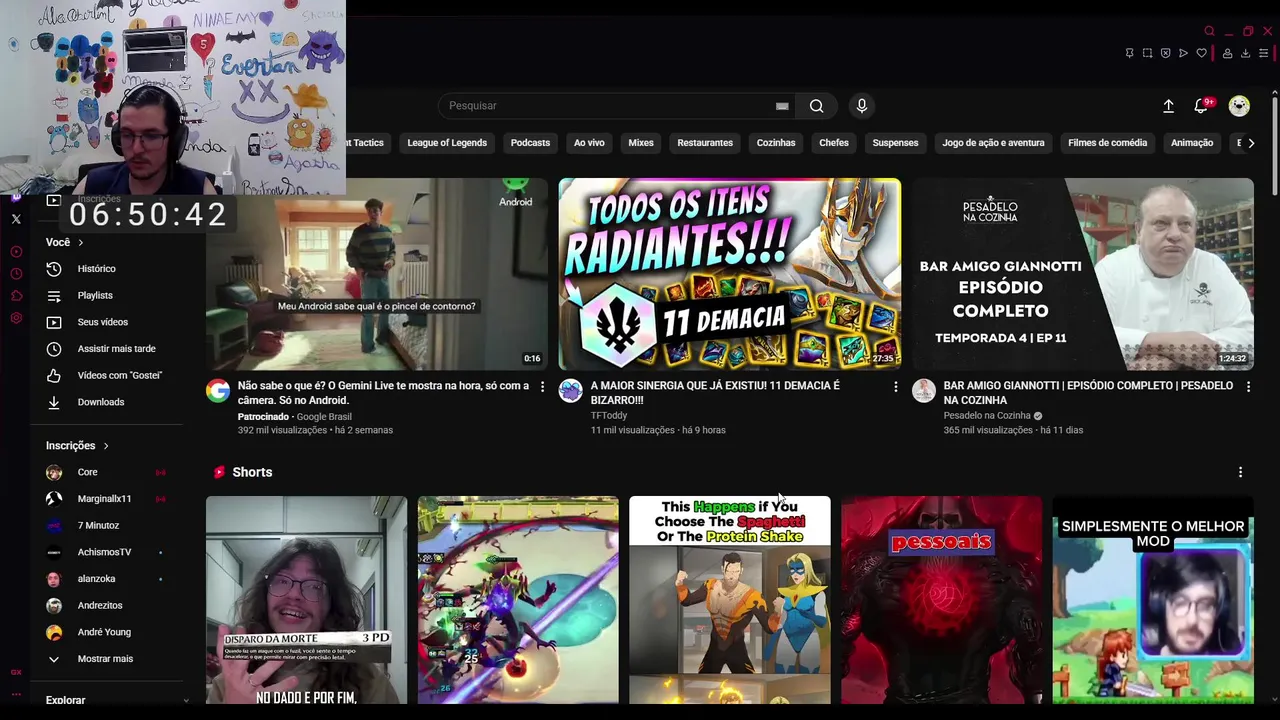1280x720 pixels.
Task: Open AchismosTV channel subscription
Action: click(x=110, y=552)
